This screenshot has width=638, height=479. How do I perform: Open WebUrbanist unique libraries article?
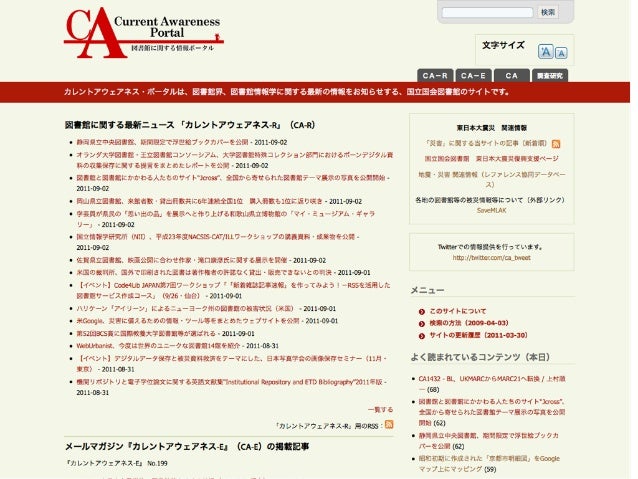pyautogui.click(x=158, y=346)
